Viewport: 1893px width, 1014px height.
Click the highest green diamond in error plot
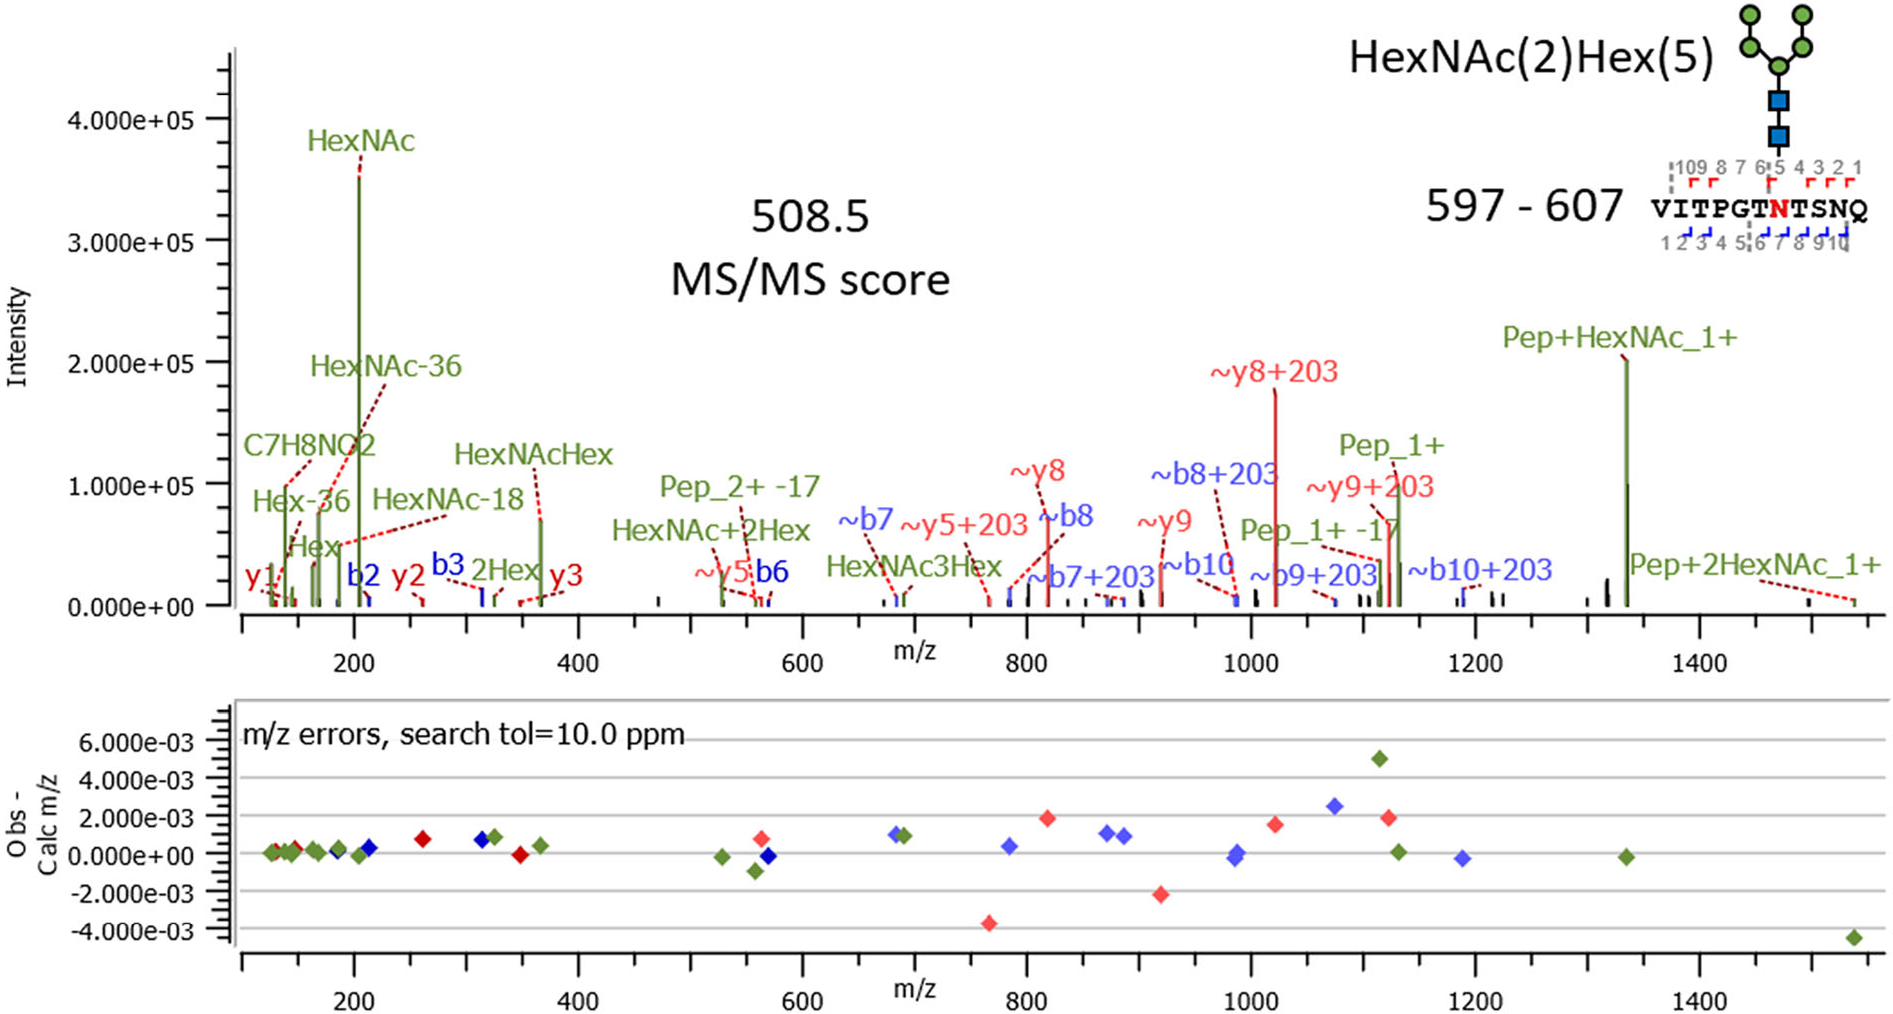coord(1380,759)
